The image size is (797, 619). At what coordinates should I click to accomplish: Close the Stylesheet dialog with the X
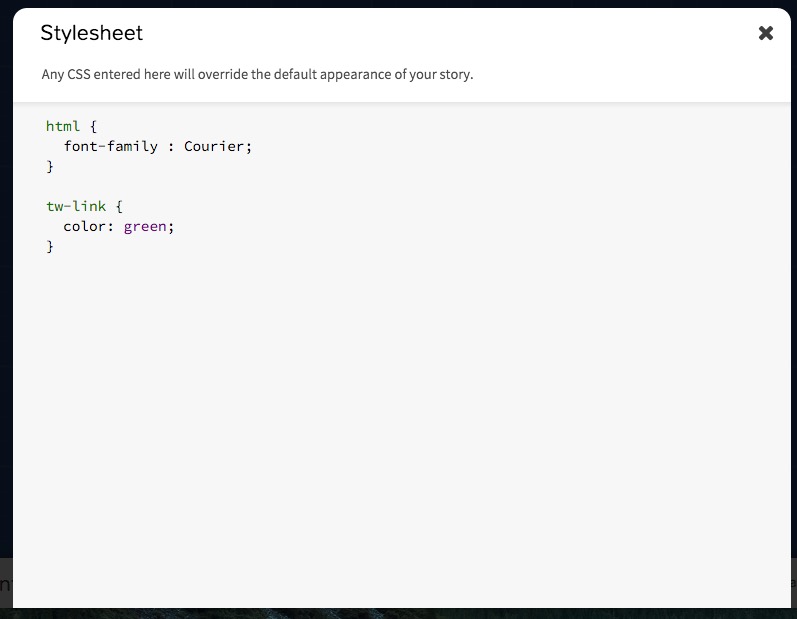point(766,33)
